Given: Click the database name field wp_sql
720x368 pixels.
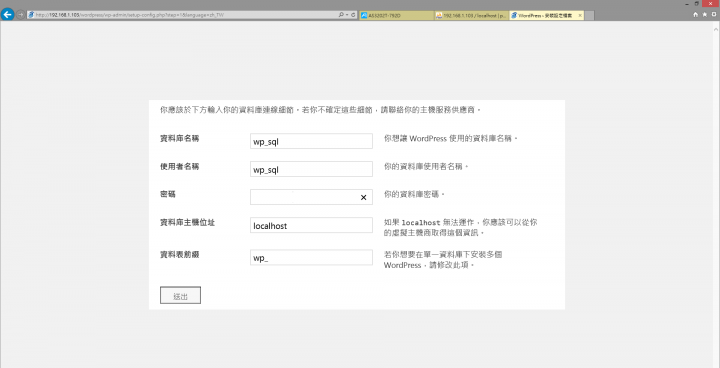Looking at the screenshot, I should (x=311, y=142).
